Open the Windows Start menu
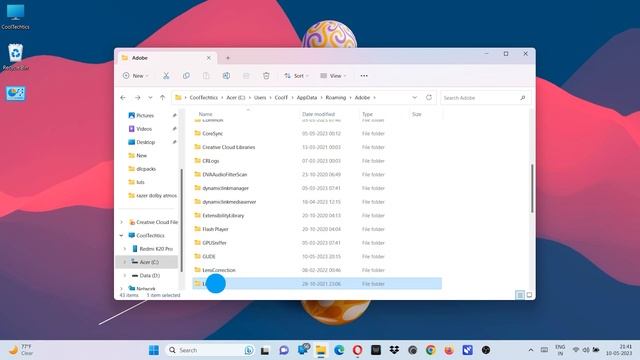Image resolution: width=640 pixels, height=360 pixels. click(x=154, y=350)
